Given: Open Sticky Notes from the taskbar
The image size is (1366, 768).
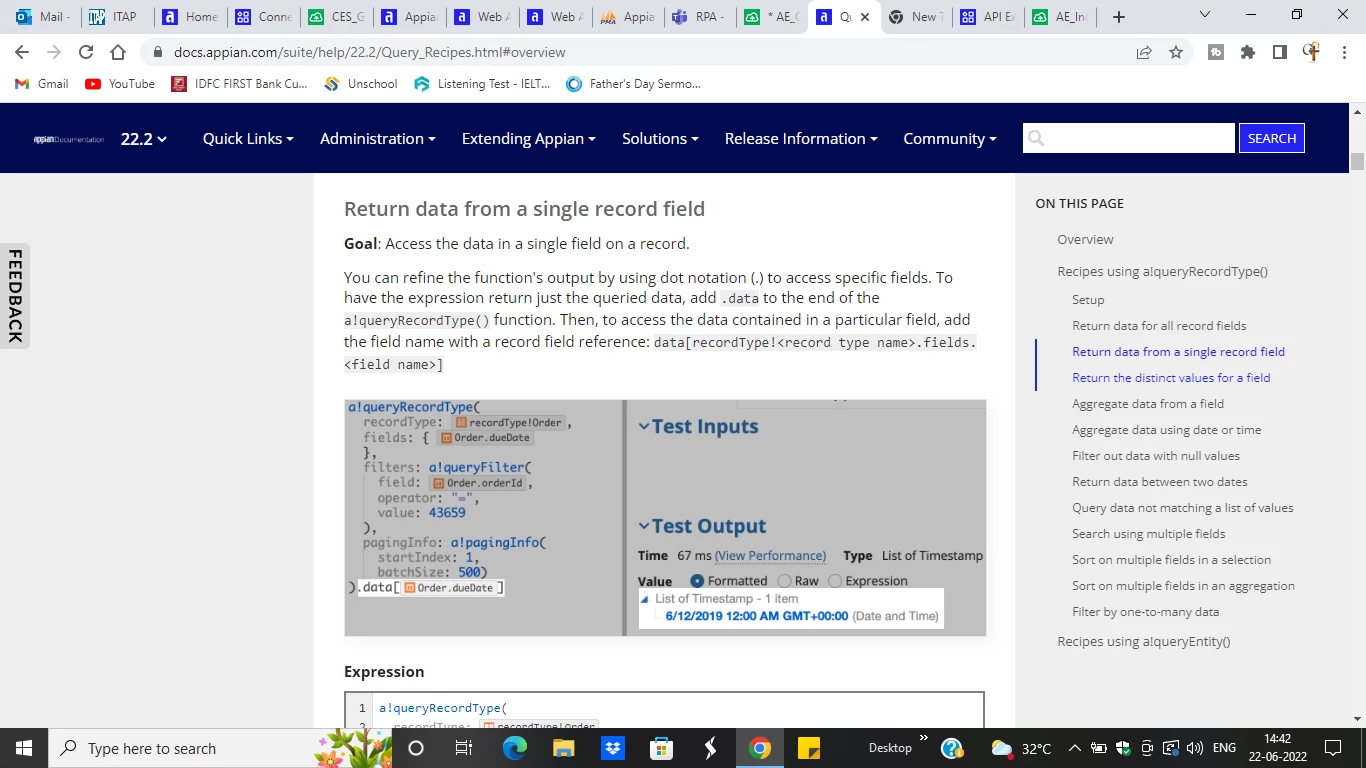Looking at the screenshot, I should 809,748.
